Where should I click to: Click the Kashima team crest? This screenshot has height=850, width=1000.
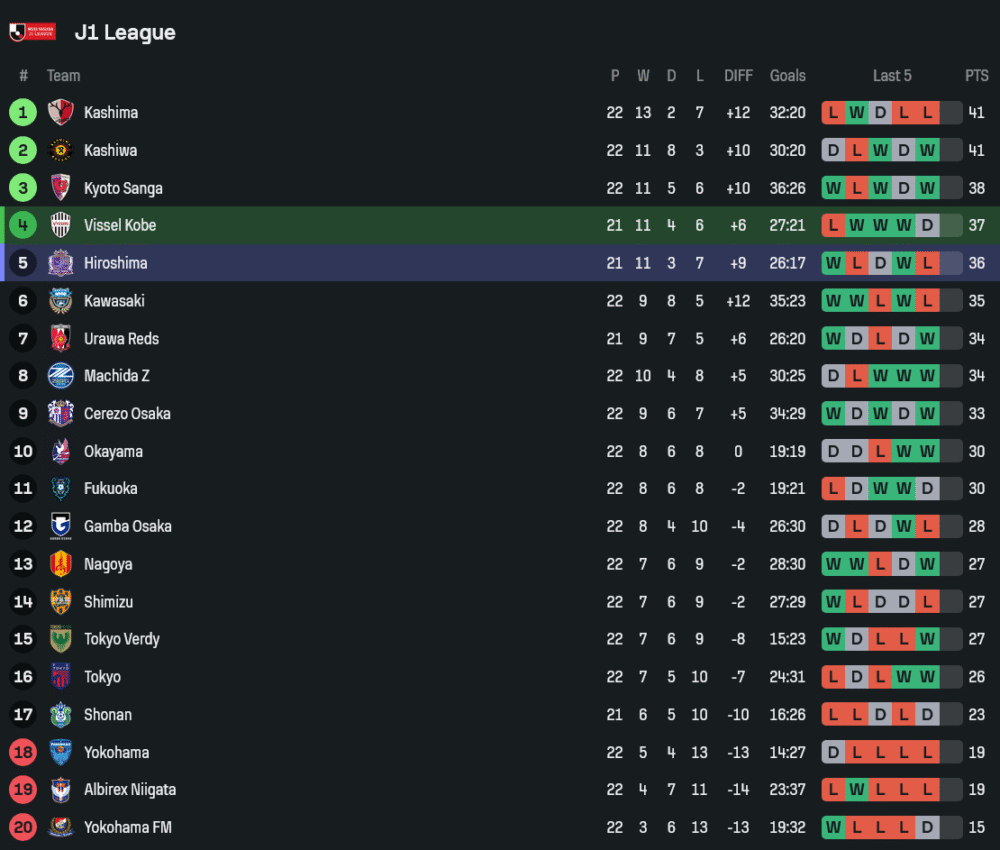[61, 113]
